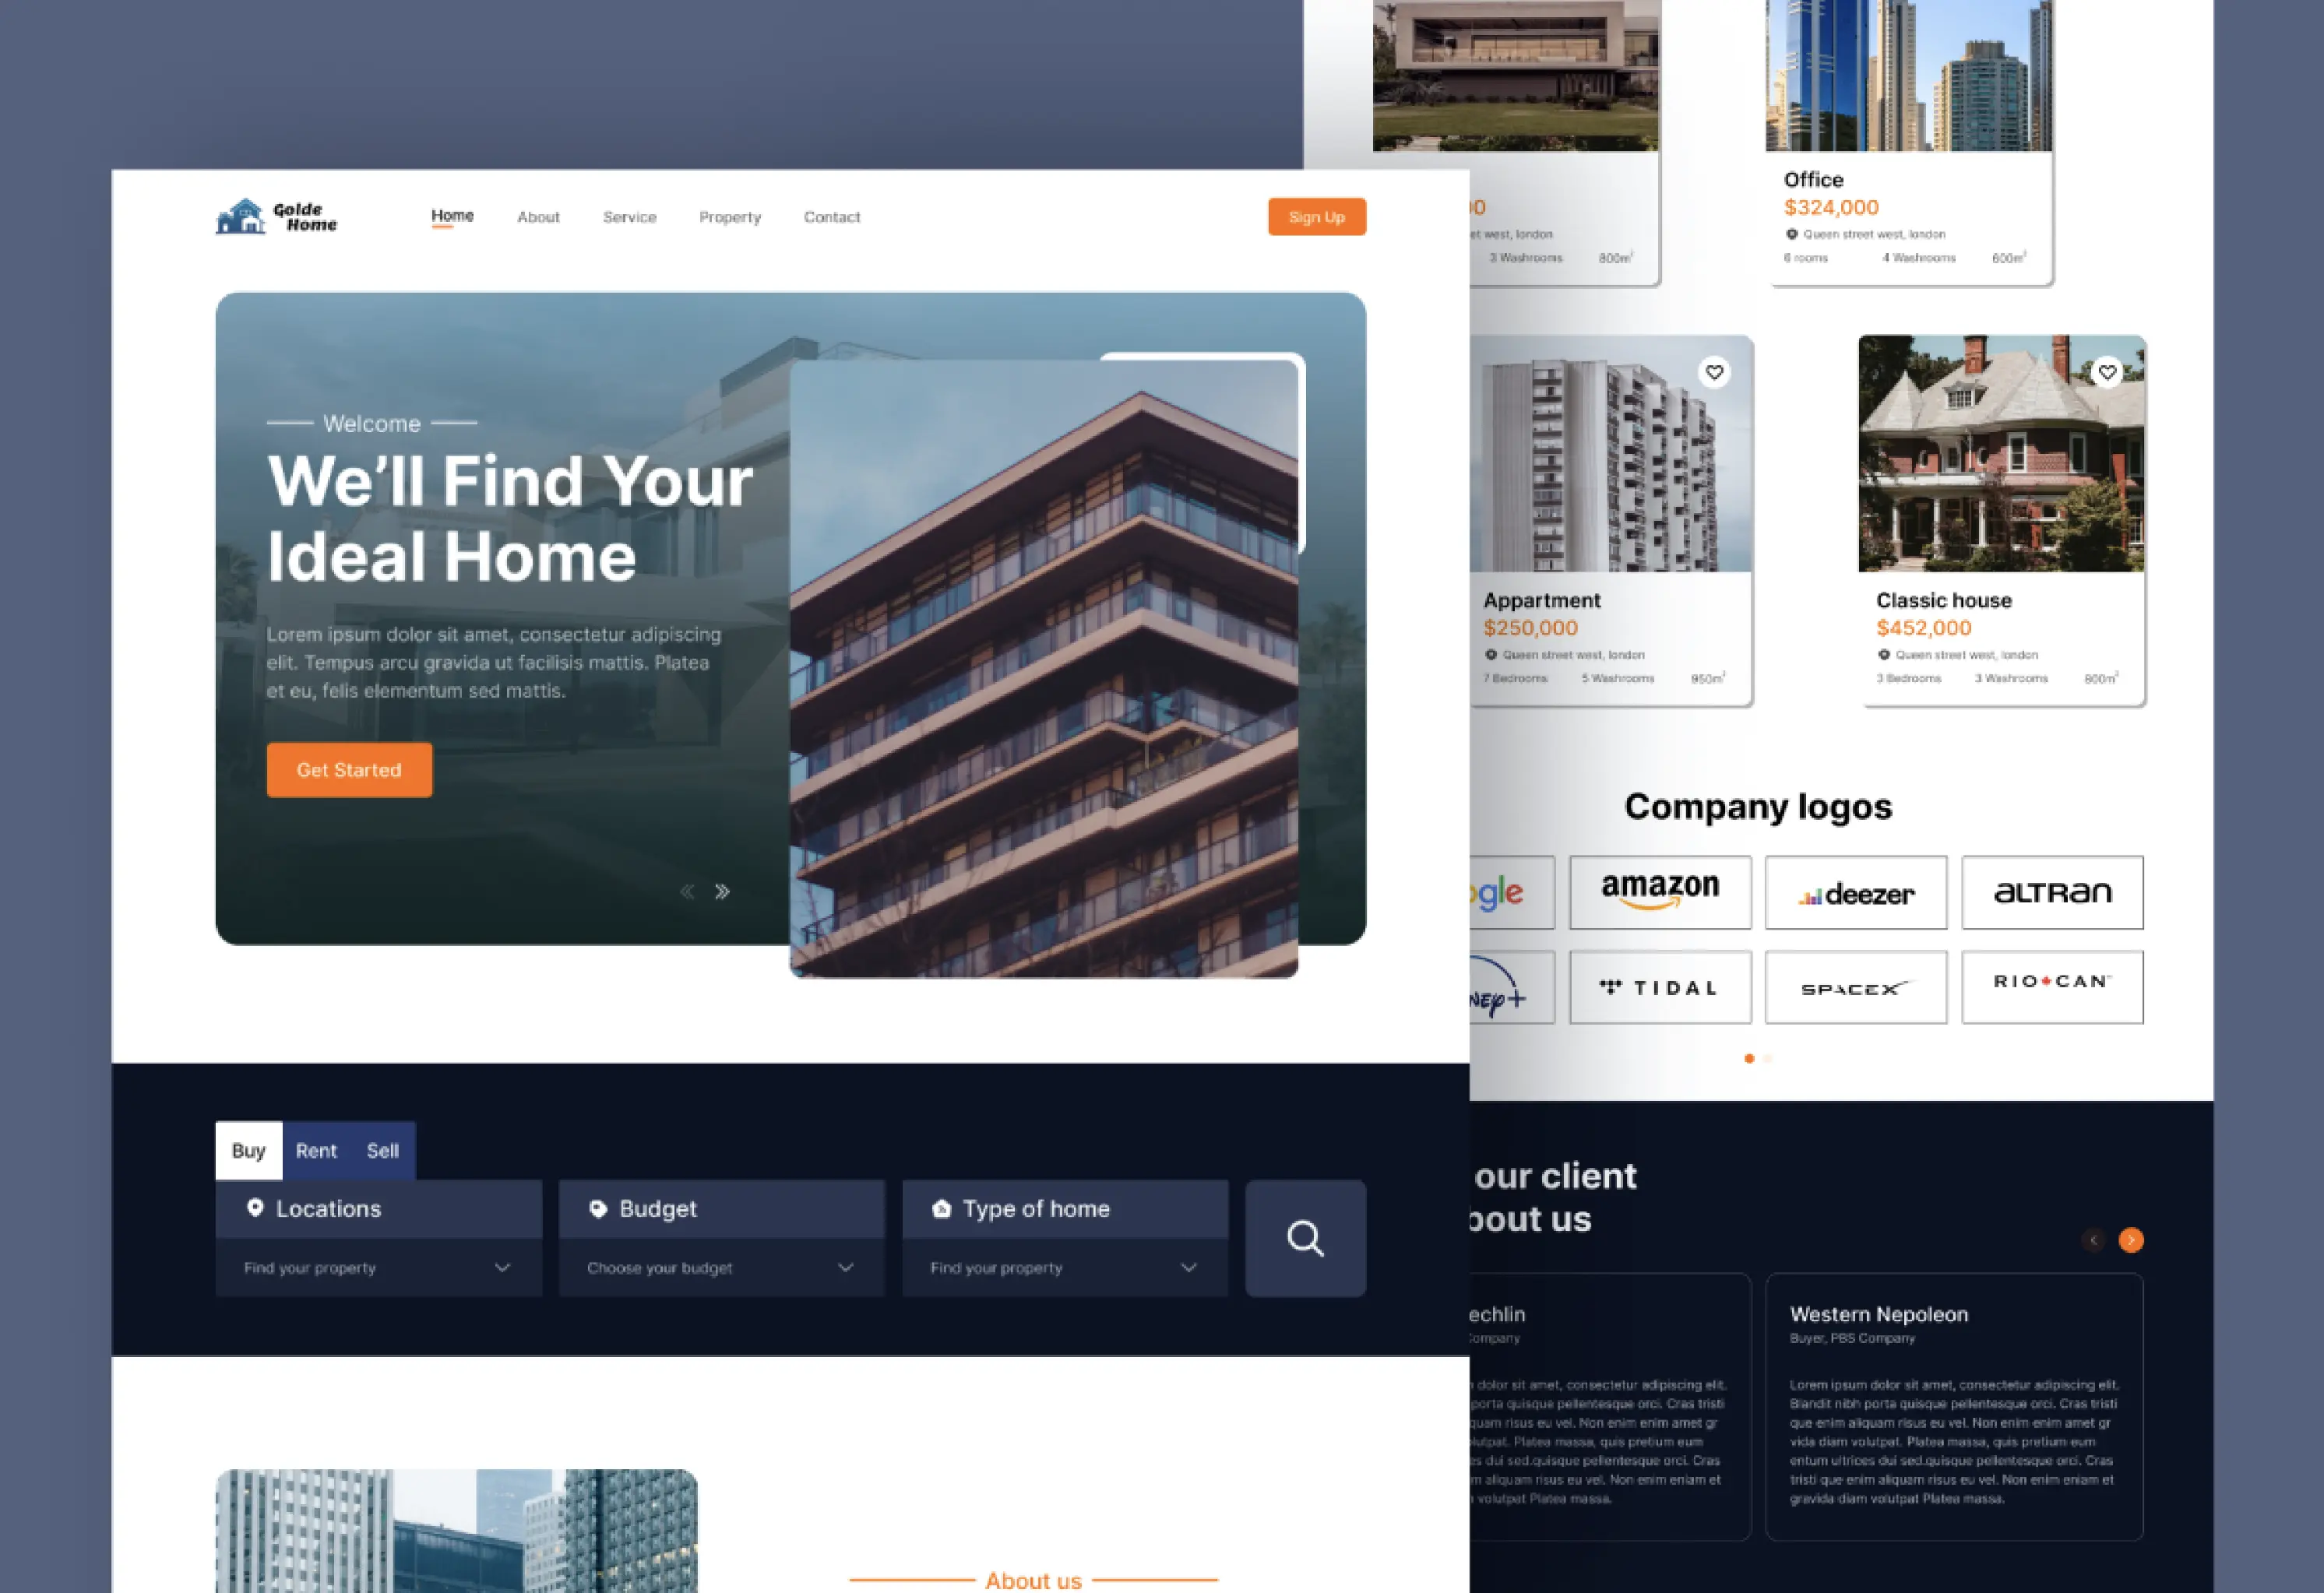2324x1593 pixels.
Task: Click the Home menu item in navigation bar
Action: pyautogui.click(x=452, y=216)
